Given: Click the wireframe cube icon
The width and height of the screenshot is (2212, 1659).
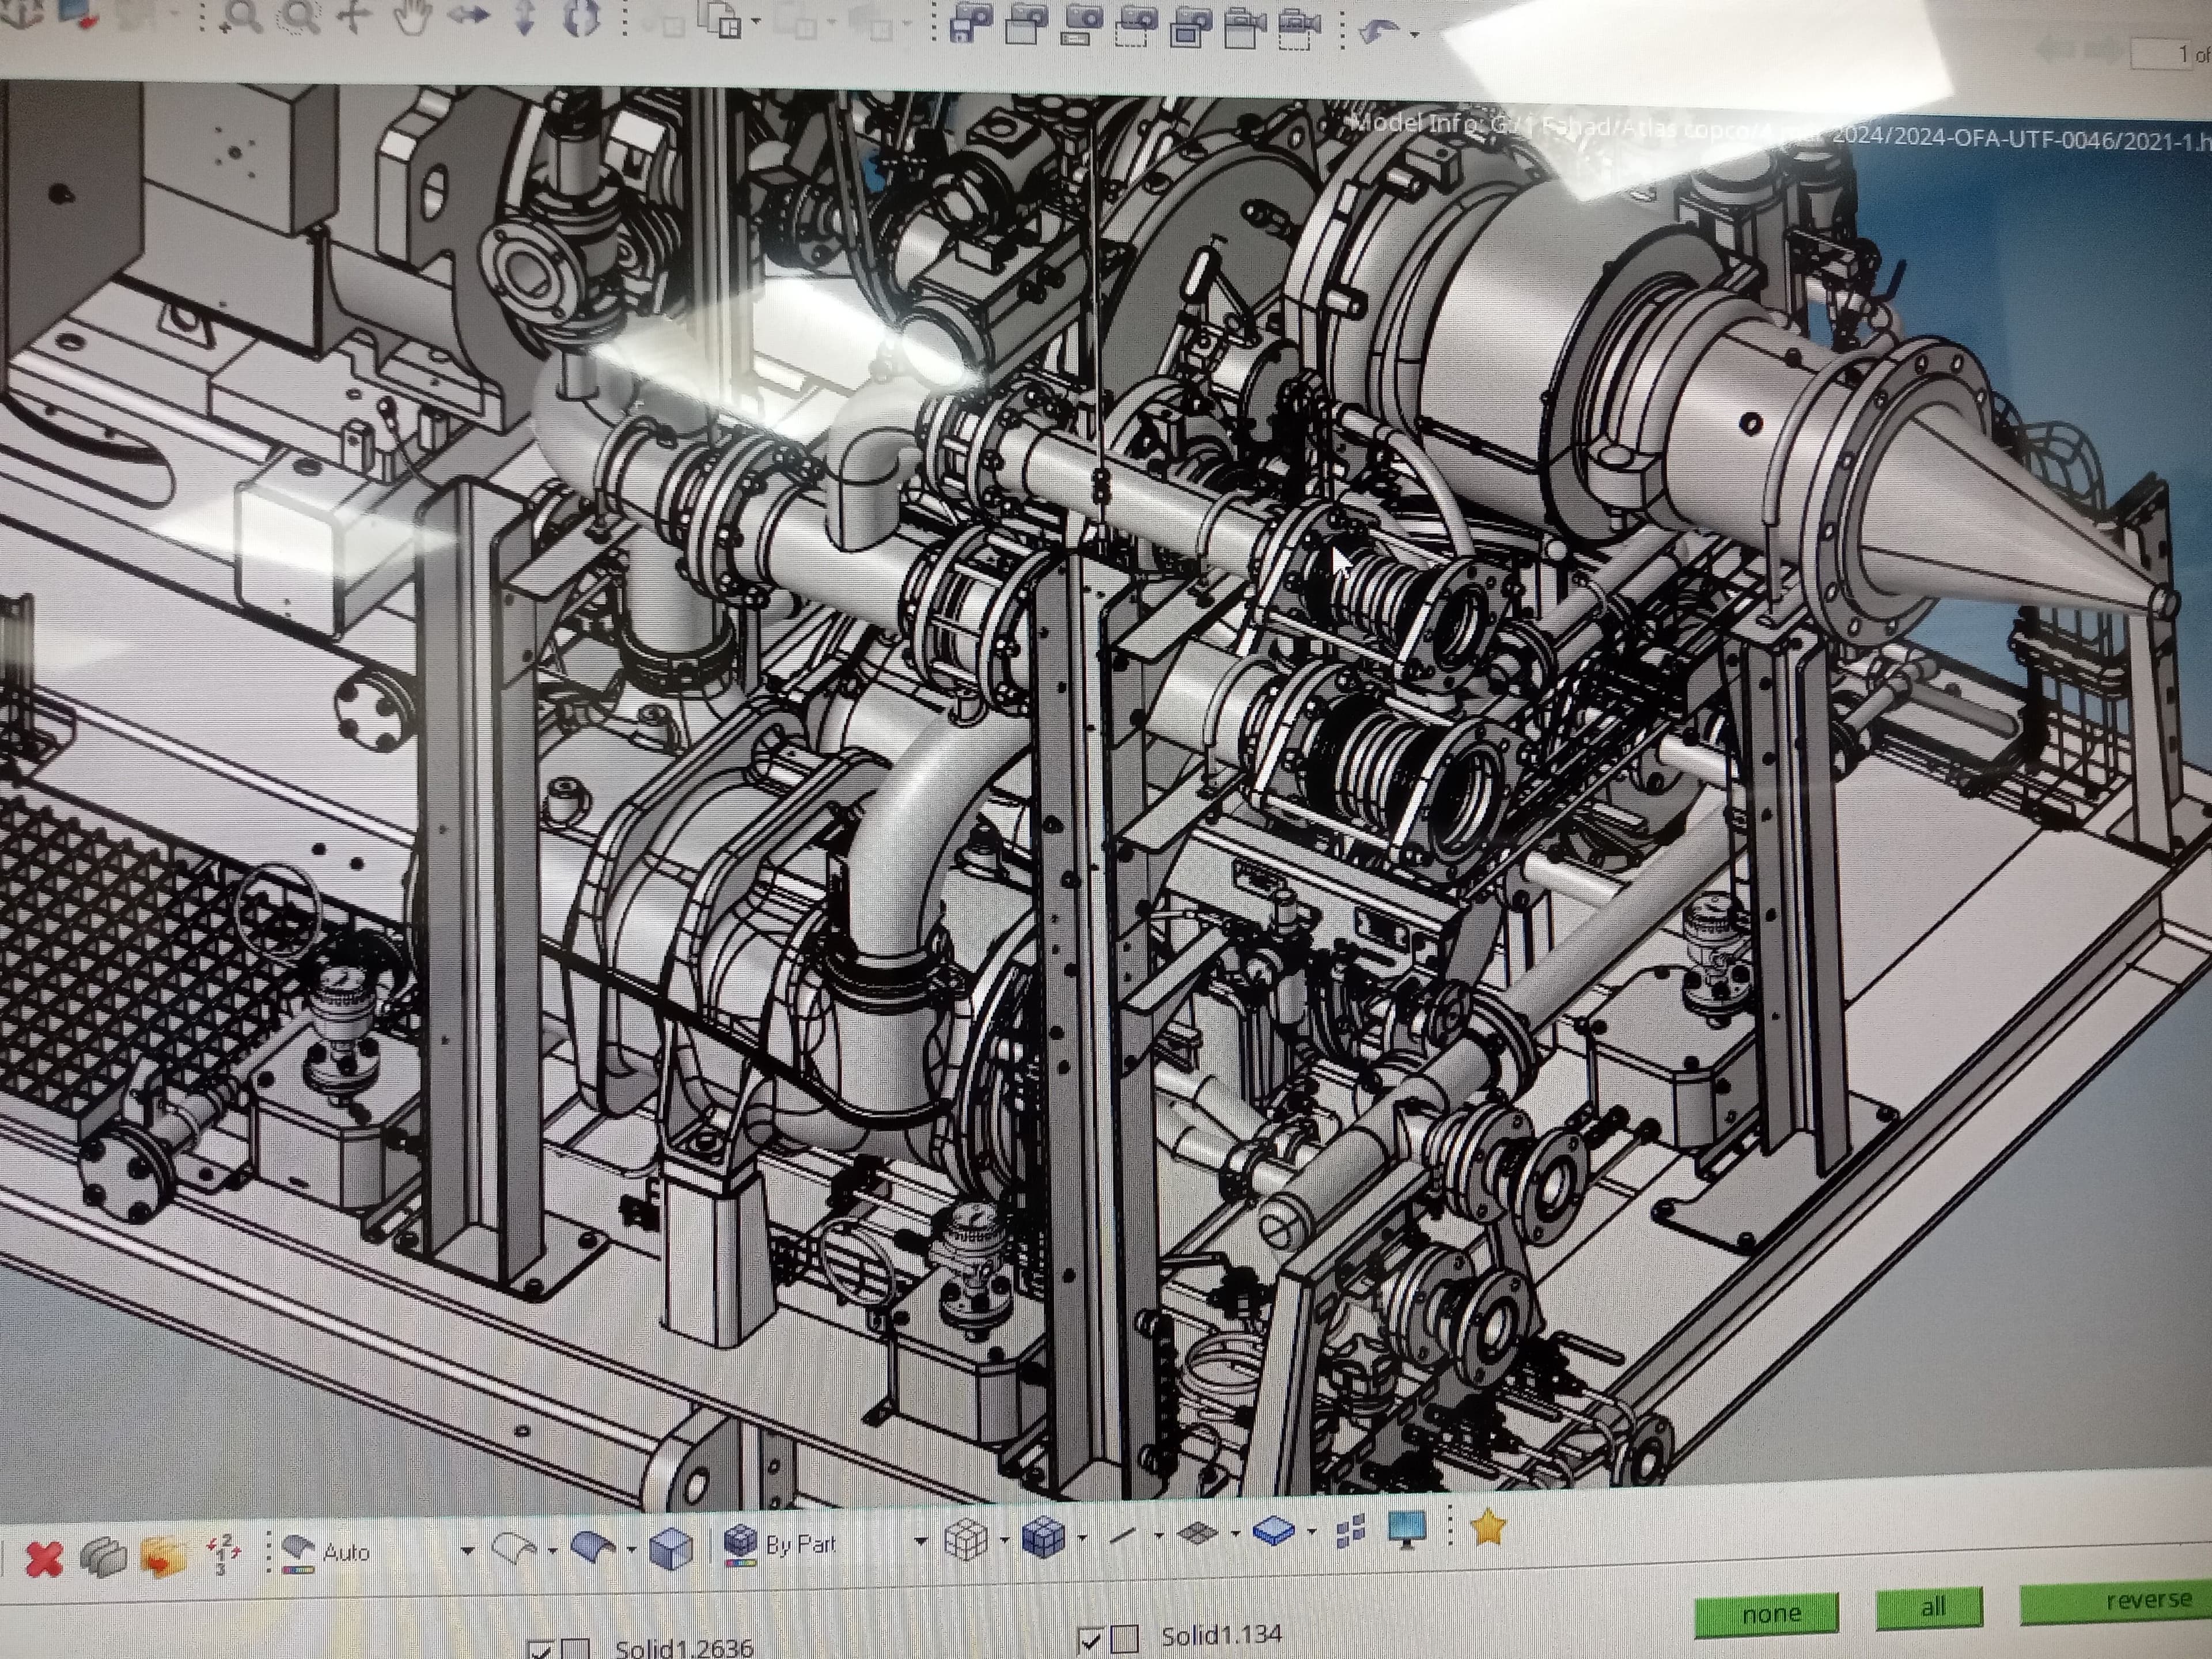Looking at the screenshot, I should coord(966,1540).
